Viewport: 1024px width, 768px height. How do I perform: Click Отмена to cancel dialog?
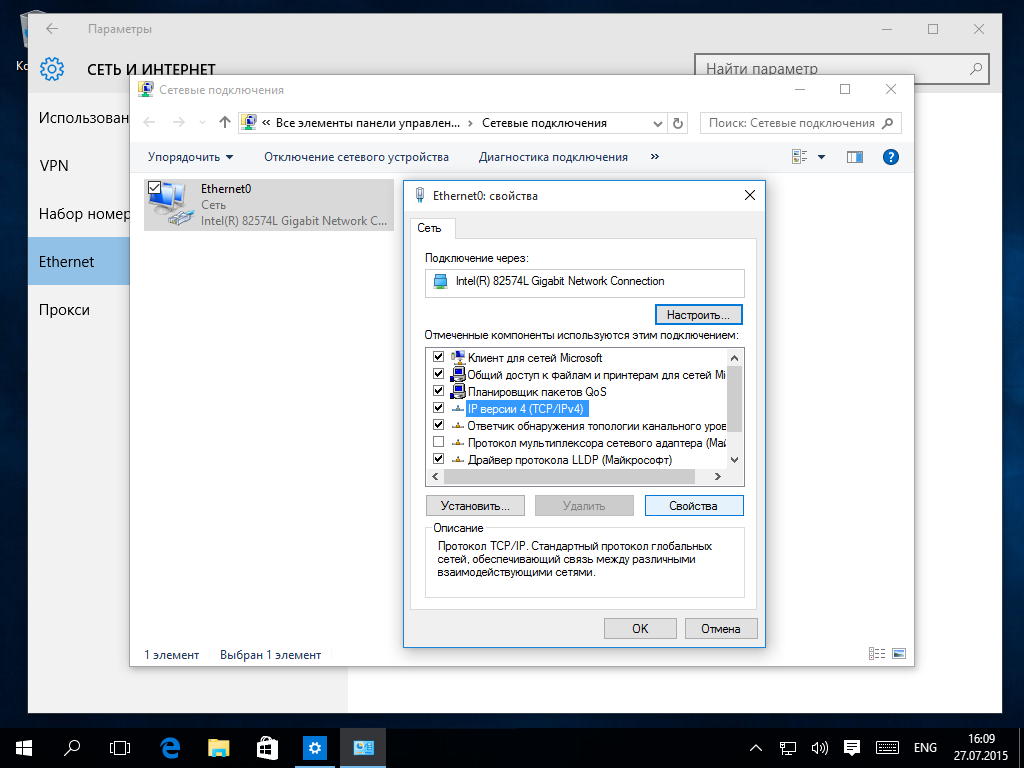tap(721, 628)
